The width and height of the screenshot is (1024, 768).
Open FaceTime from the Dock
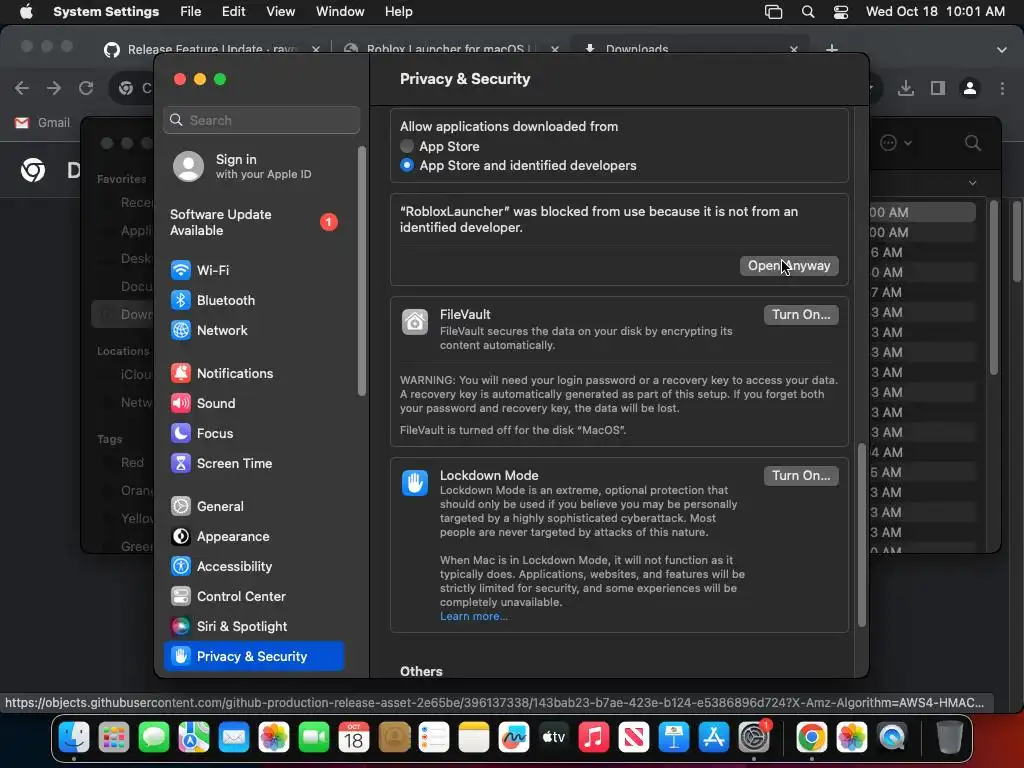click(x=314, y=737)
